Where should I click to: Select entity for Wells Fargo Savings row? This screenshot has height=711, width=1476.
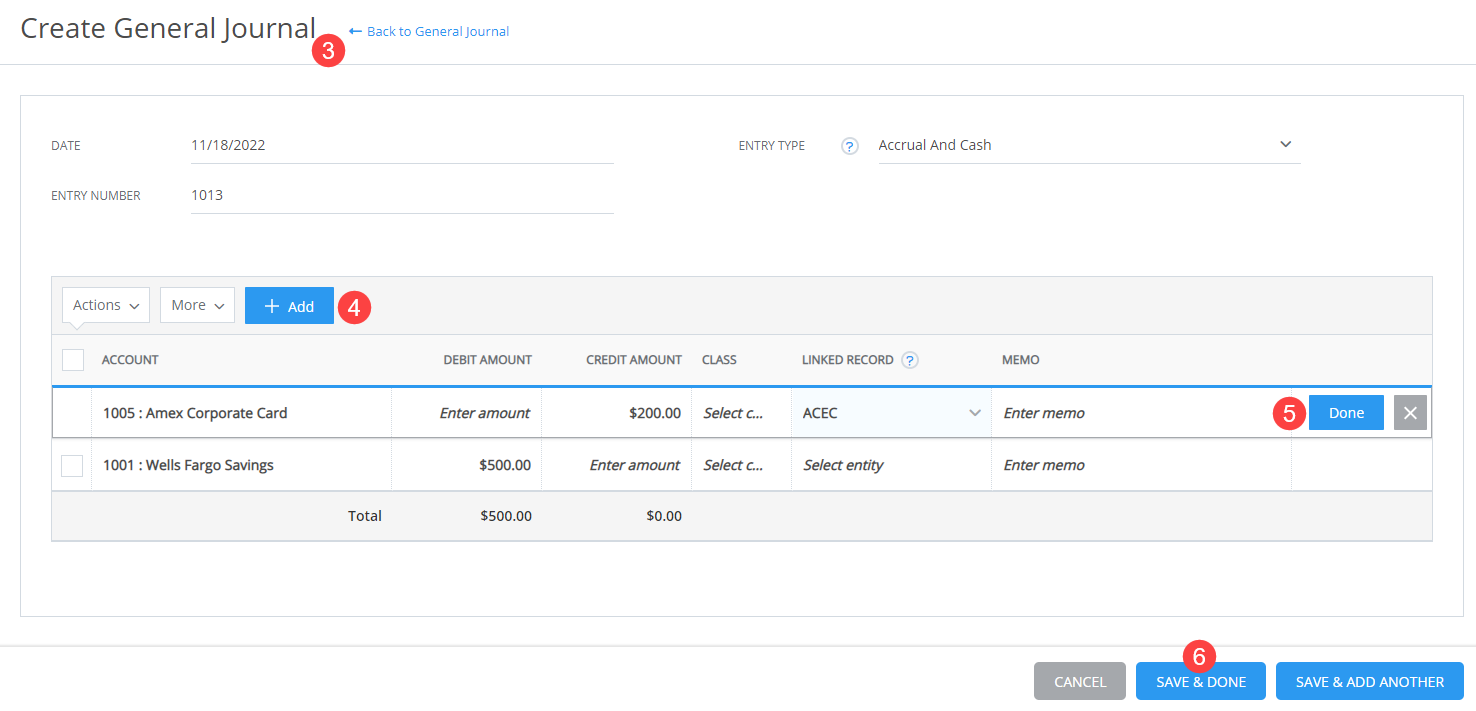click(890, 465)
